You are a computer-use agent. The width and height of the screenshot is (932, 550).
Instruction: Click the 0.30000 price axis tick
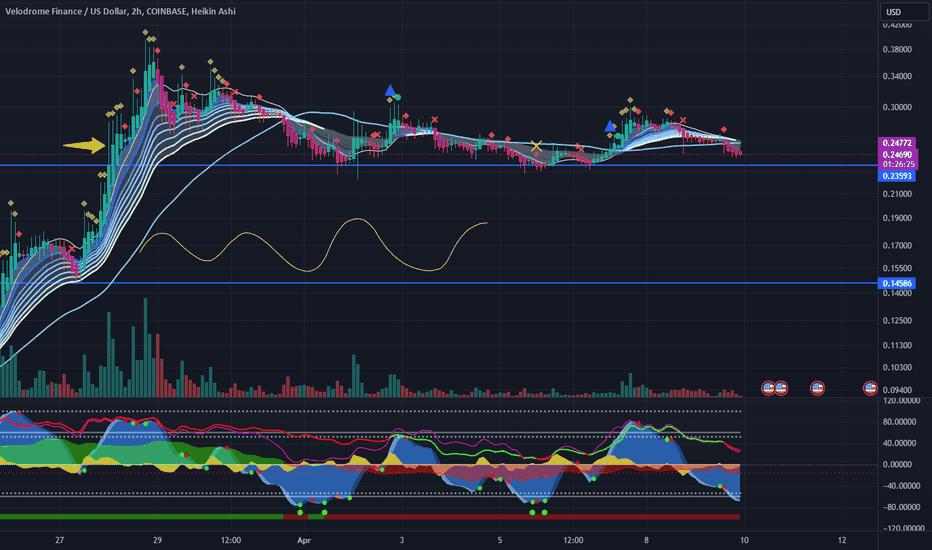[897, 108]
